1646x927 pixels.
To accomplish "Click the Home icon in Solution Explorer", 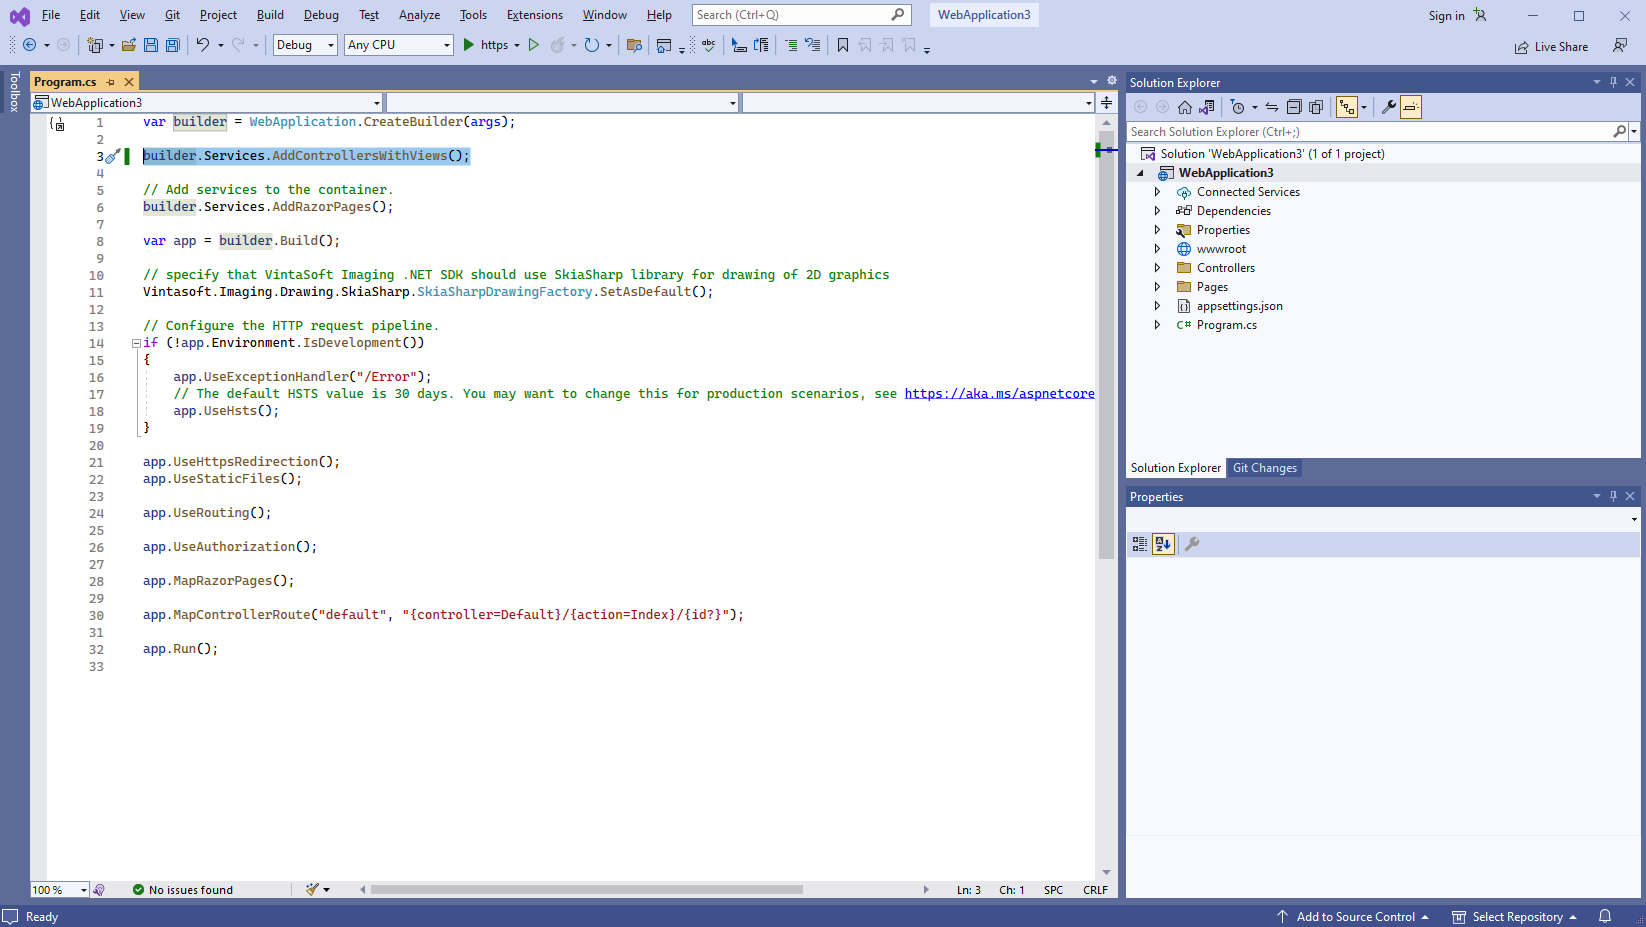I will [x=1185, y=107].
